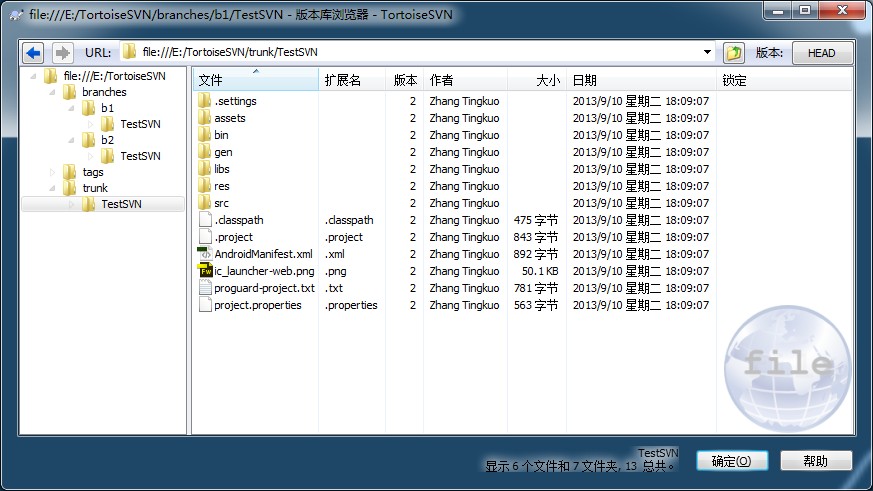The height and width of the screenshot is (491, 873).
Task: Click the root repository folder icon in tree
Action: point(51,76)
